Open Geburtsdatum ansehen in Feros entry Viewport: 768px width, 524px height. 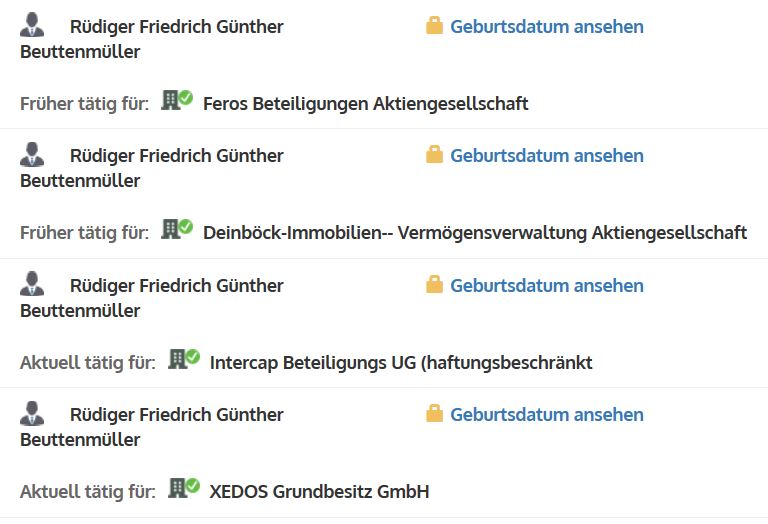coord(547,27)
